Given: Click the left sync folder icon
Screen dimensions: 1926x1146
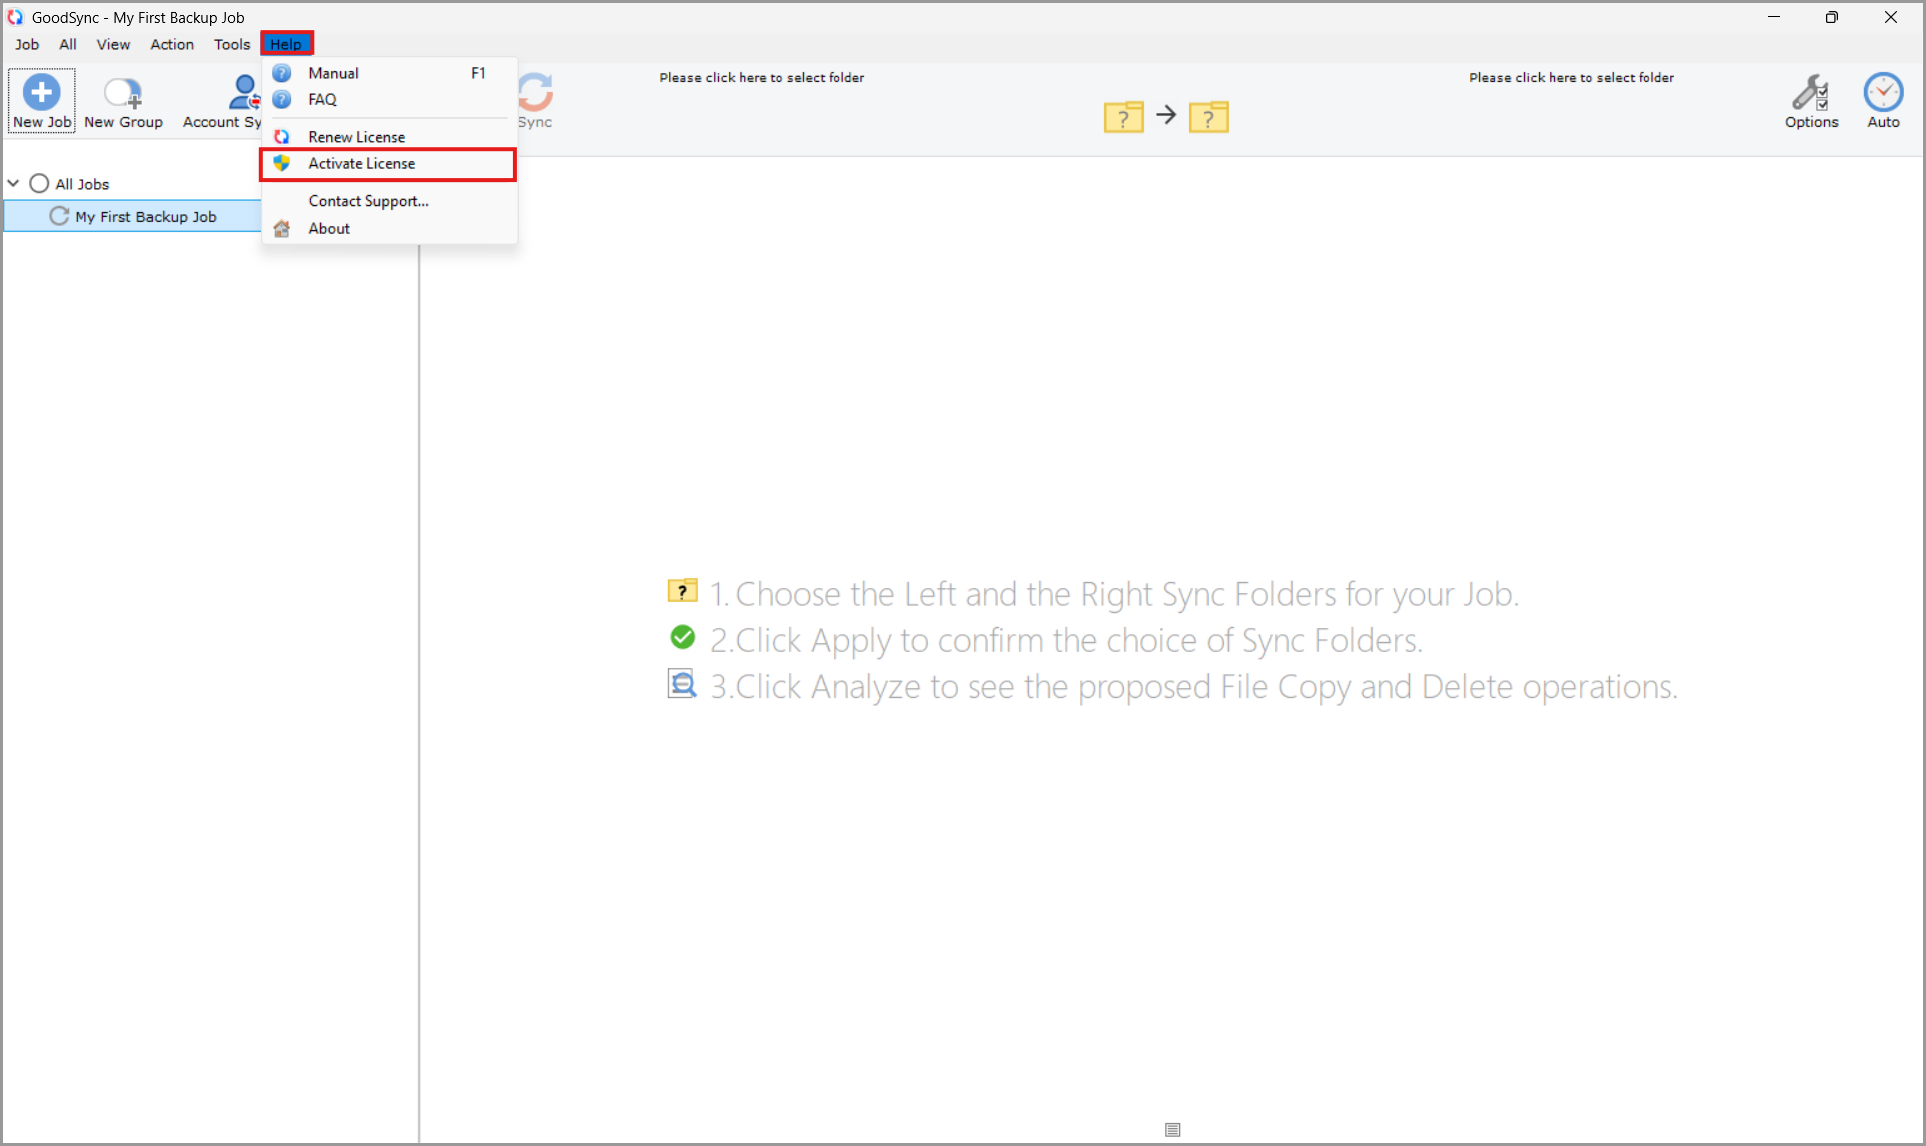Looking at the screenshot, I should [1124, 117].
